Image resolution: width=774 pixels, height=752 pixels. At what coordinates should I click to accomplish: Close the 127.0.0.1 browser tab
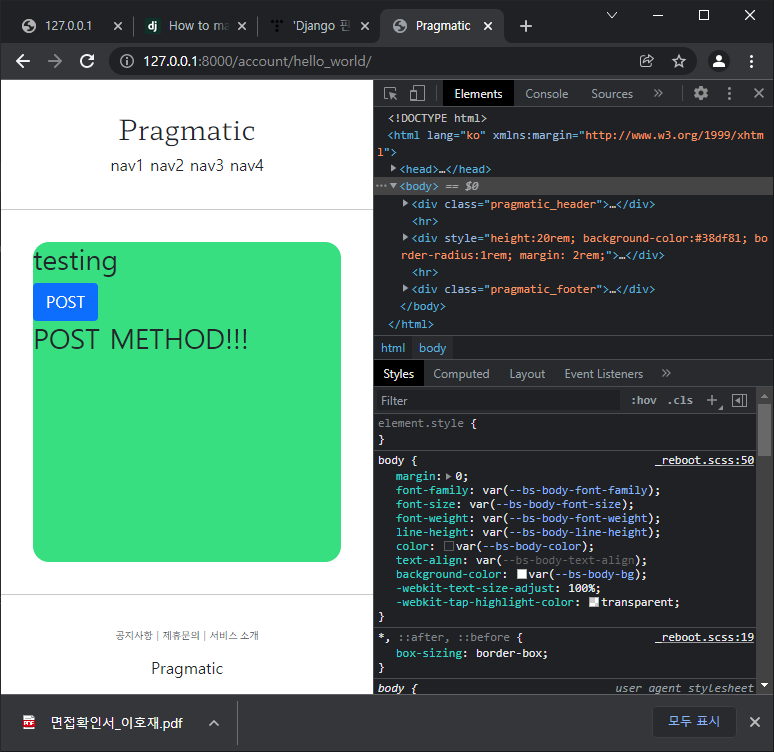pyautogui.click(x=117, y=26)
